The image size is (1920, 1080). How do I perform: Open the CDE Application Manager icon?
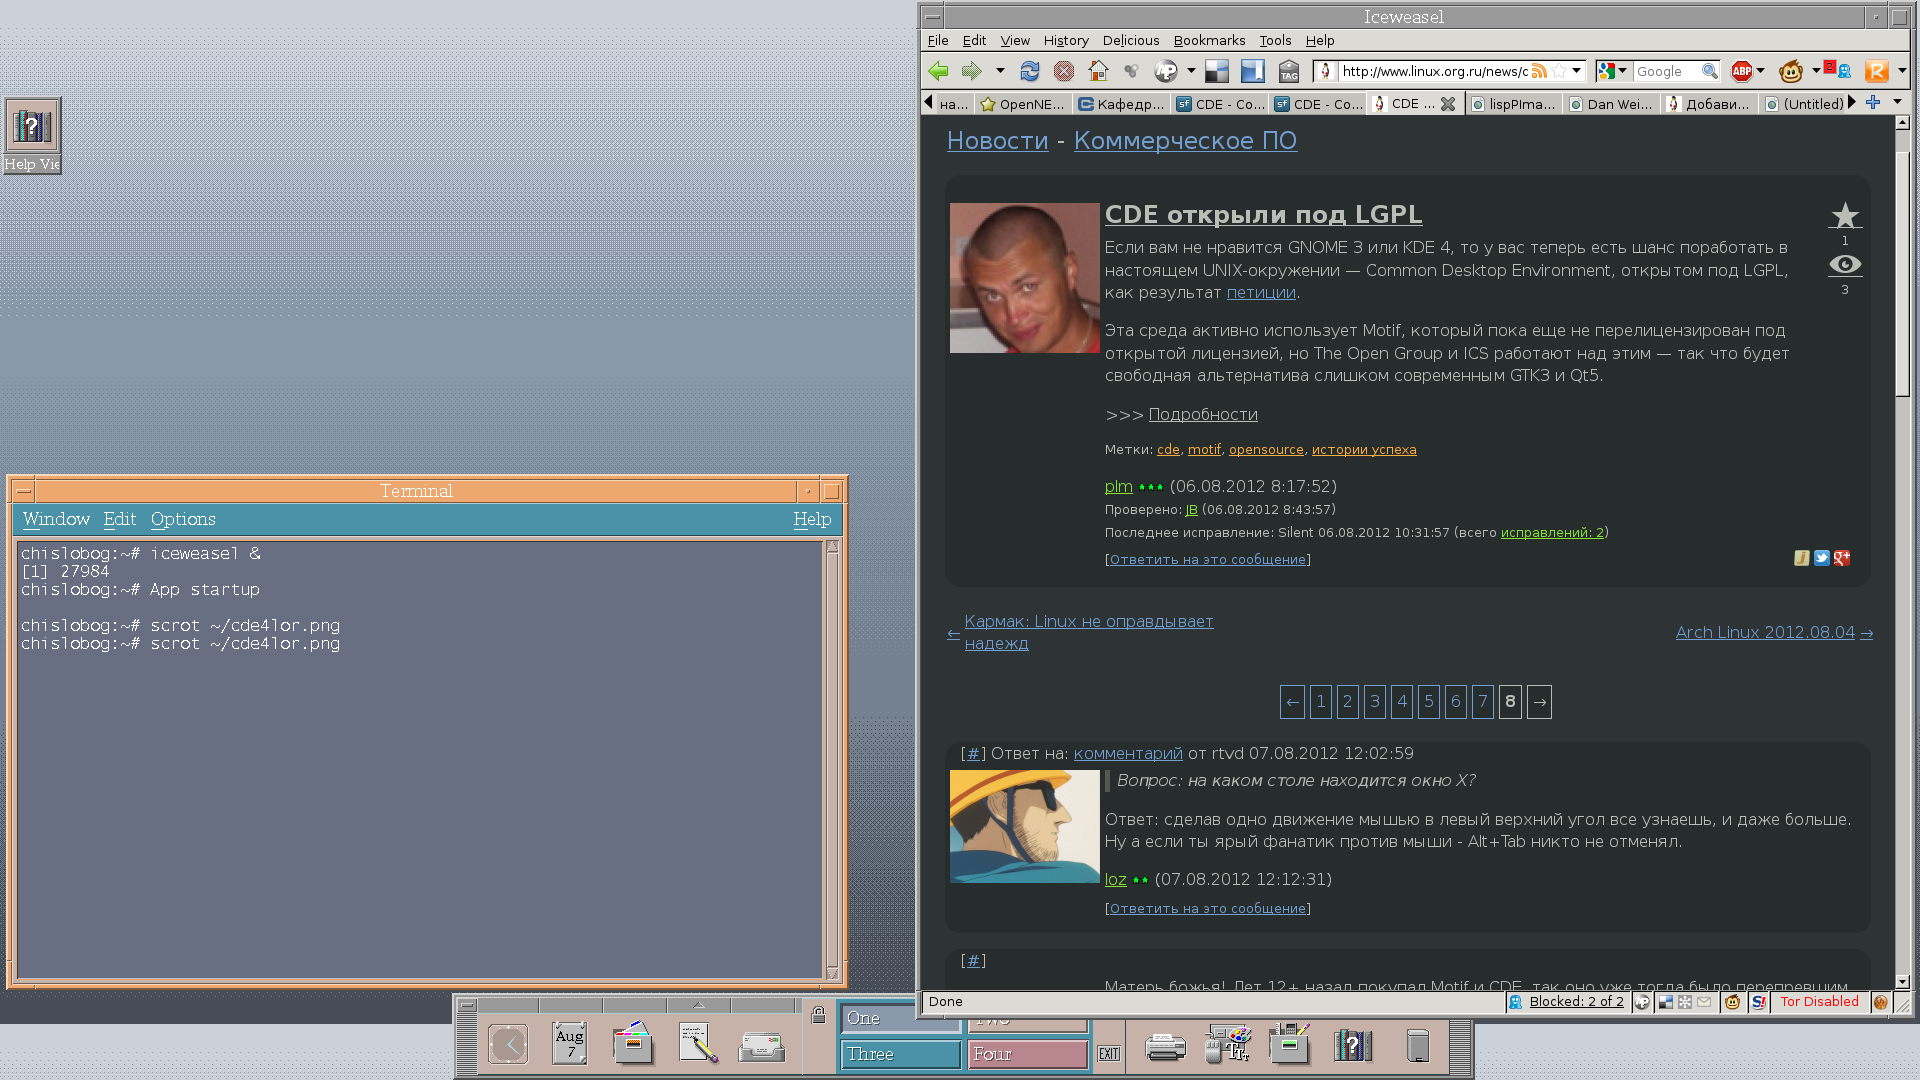(x=1290, y=1043)
